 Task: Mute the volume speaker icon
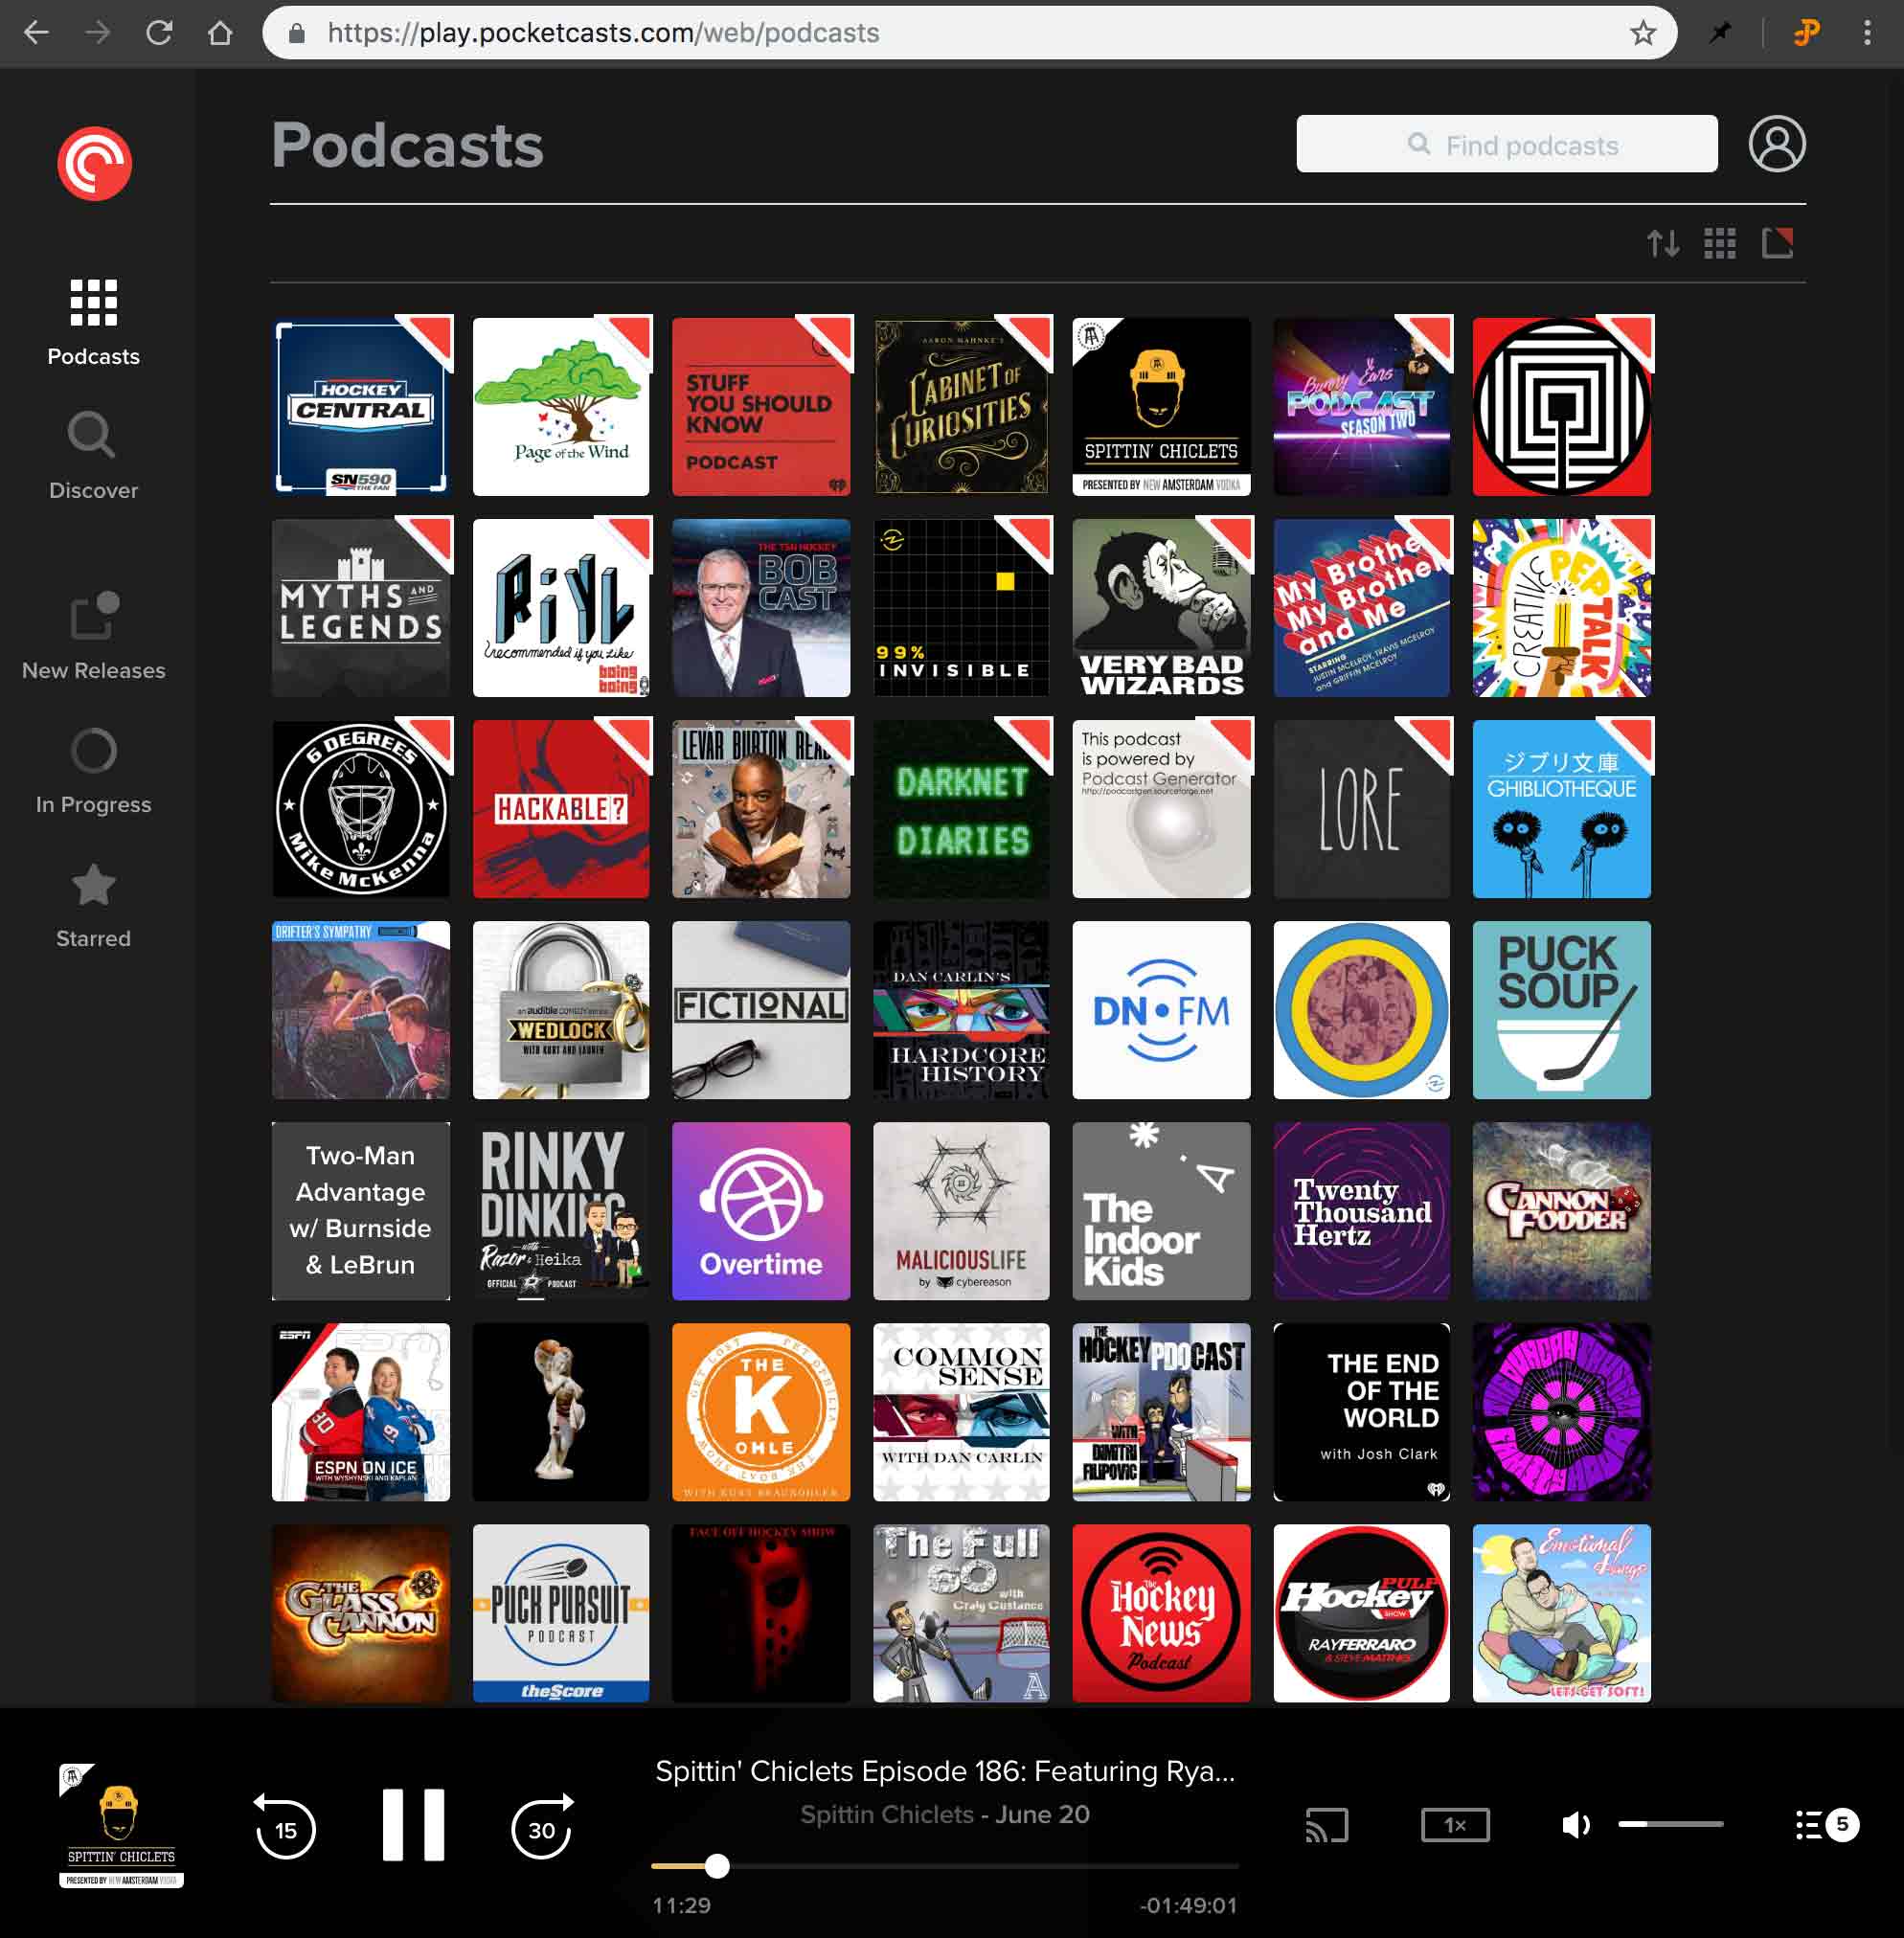click(1576, 1825)
